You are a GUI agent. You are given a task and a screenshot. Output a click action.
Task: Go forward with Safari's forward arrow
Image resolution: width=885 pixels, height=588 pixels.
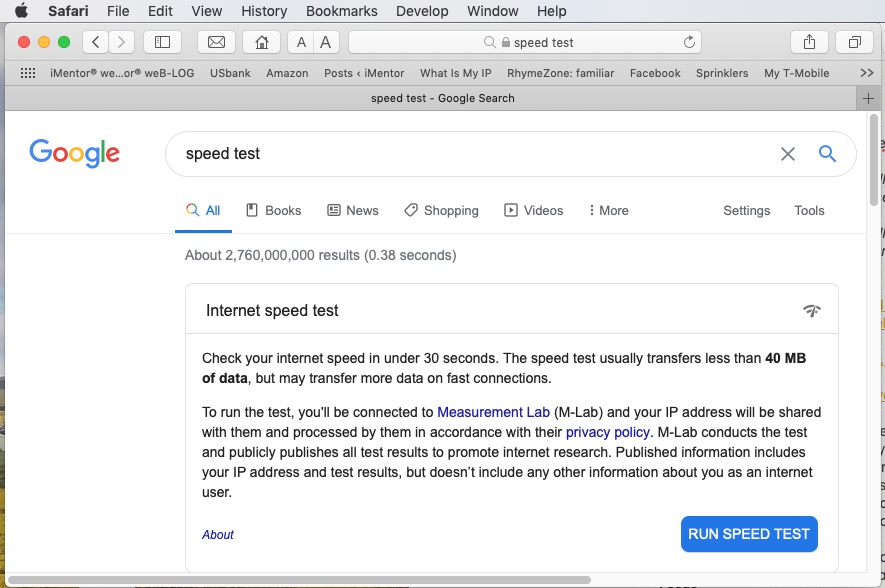point(121,42)
